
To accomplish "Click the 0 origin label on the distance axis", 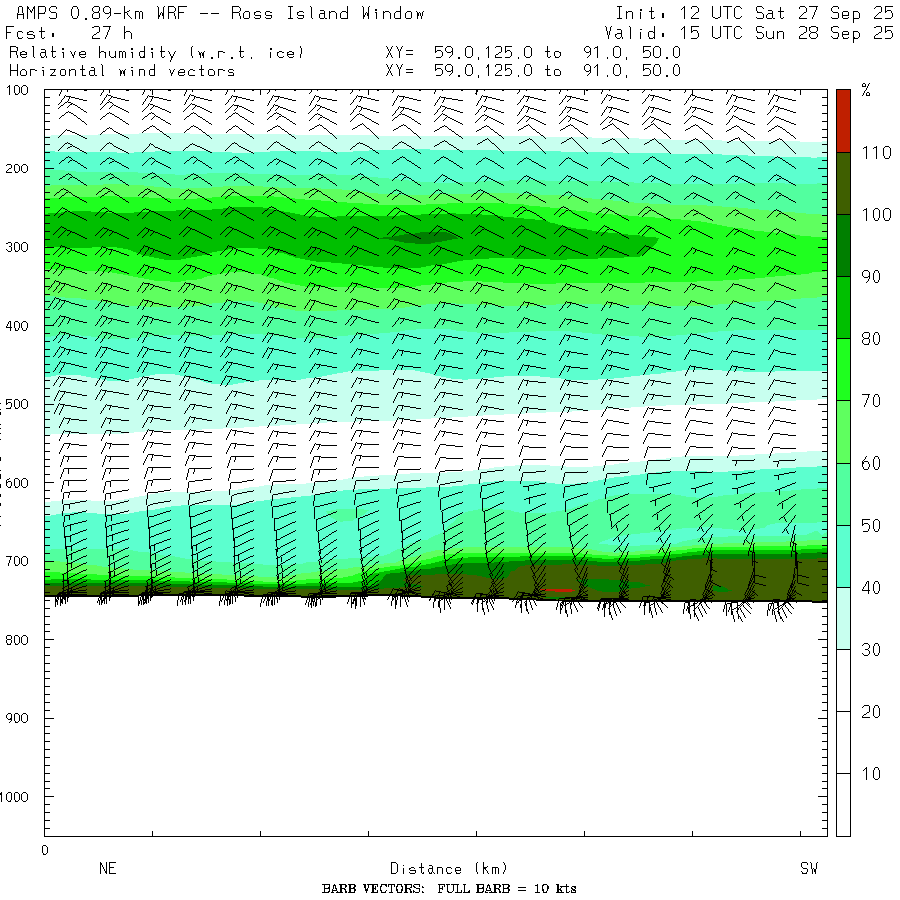I will tap(45, 851).
